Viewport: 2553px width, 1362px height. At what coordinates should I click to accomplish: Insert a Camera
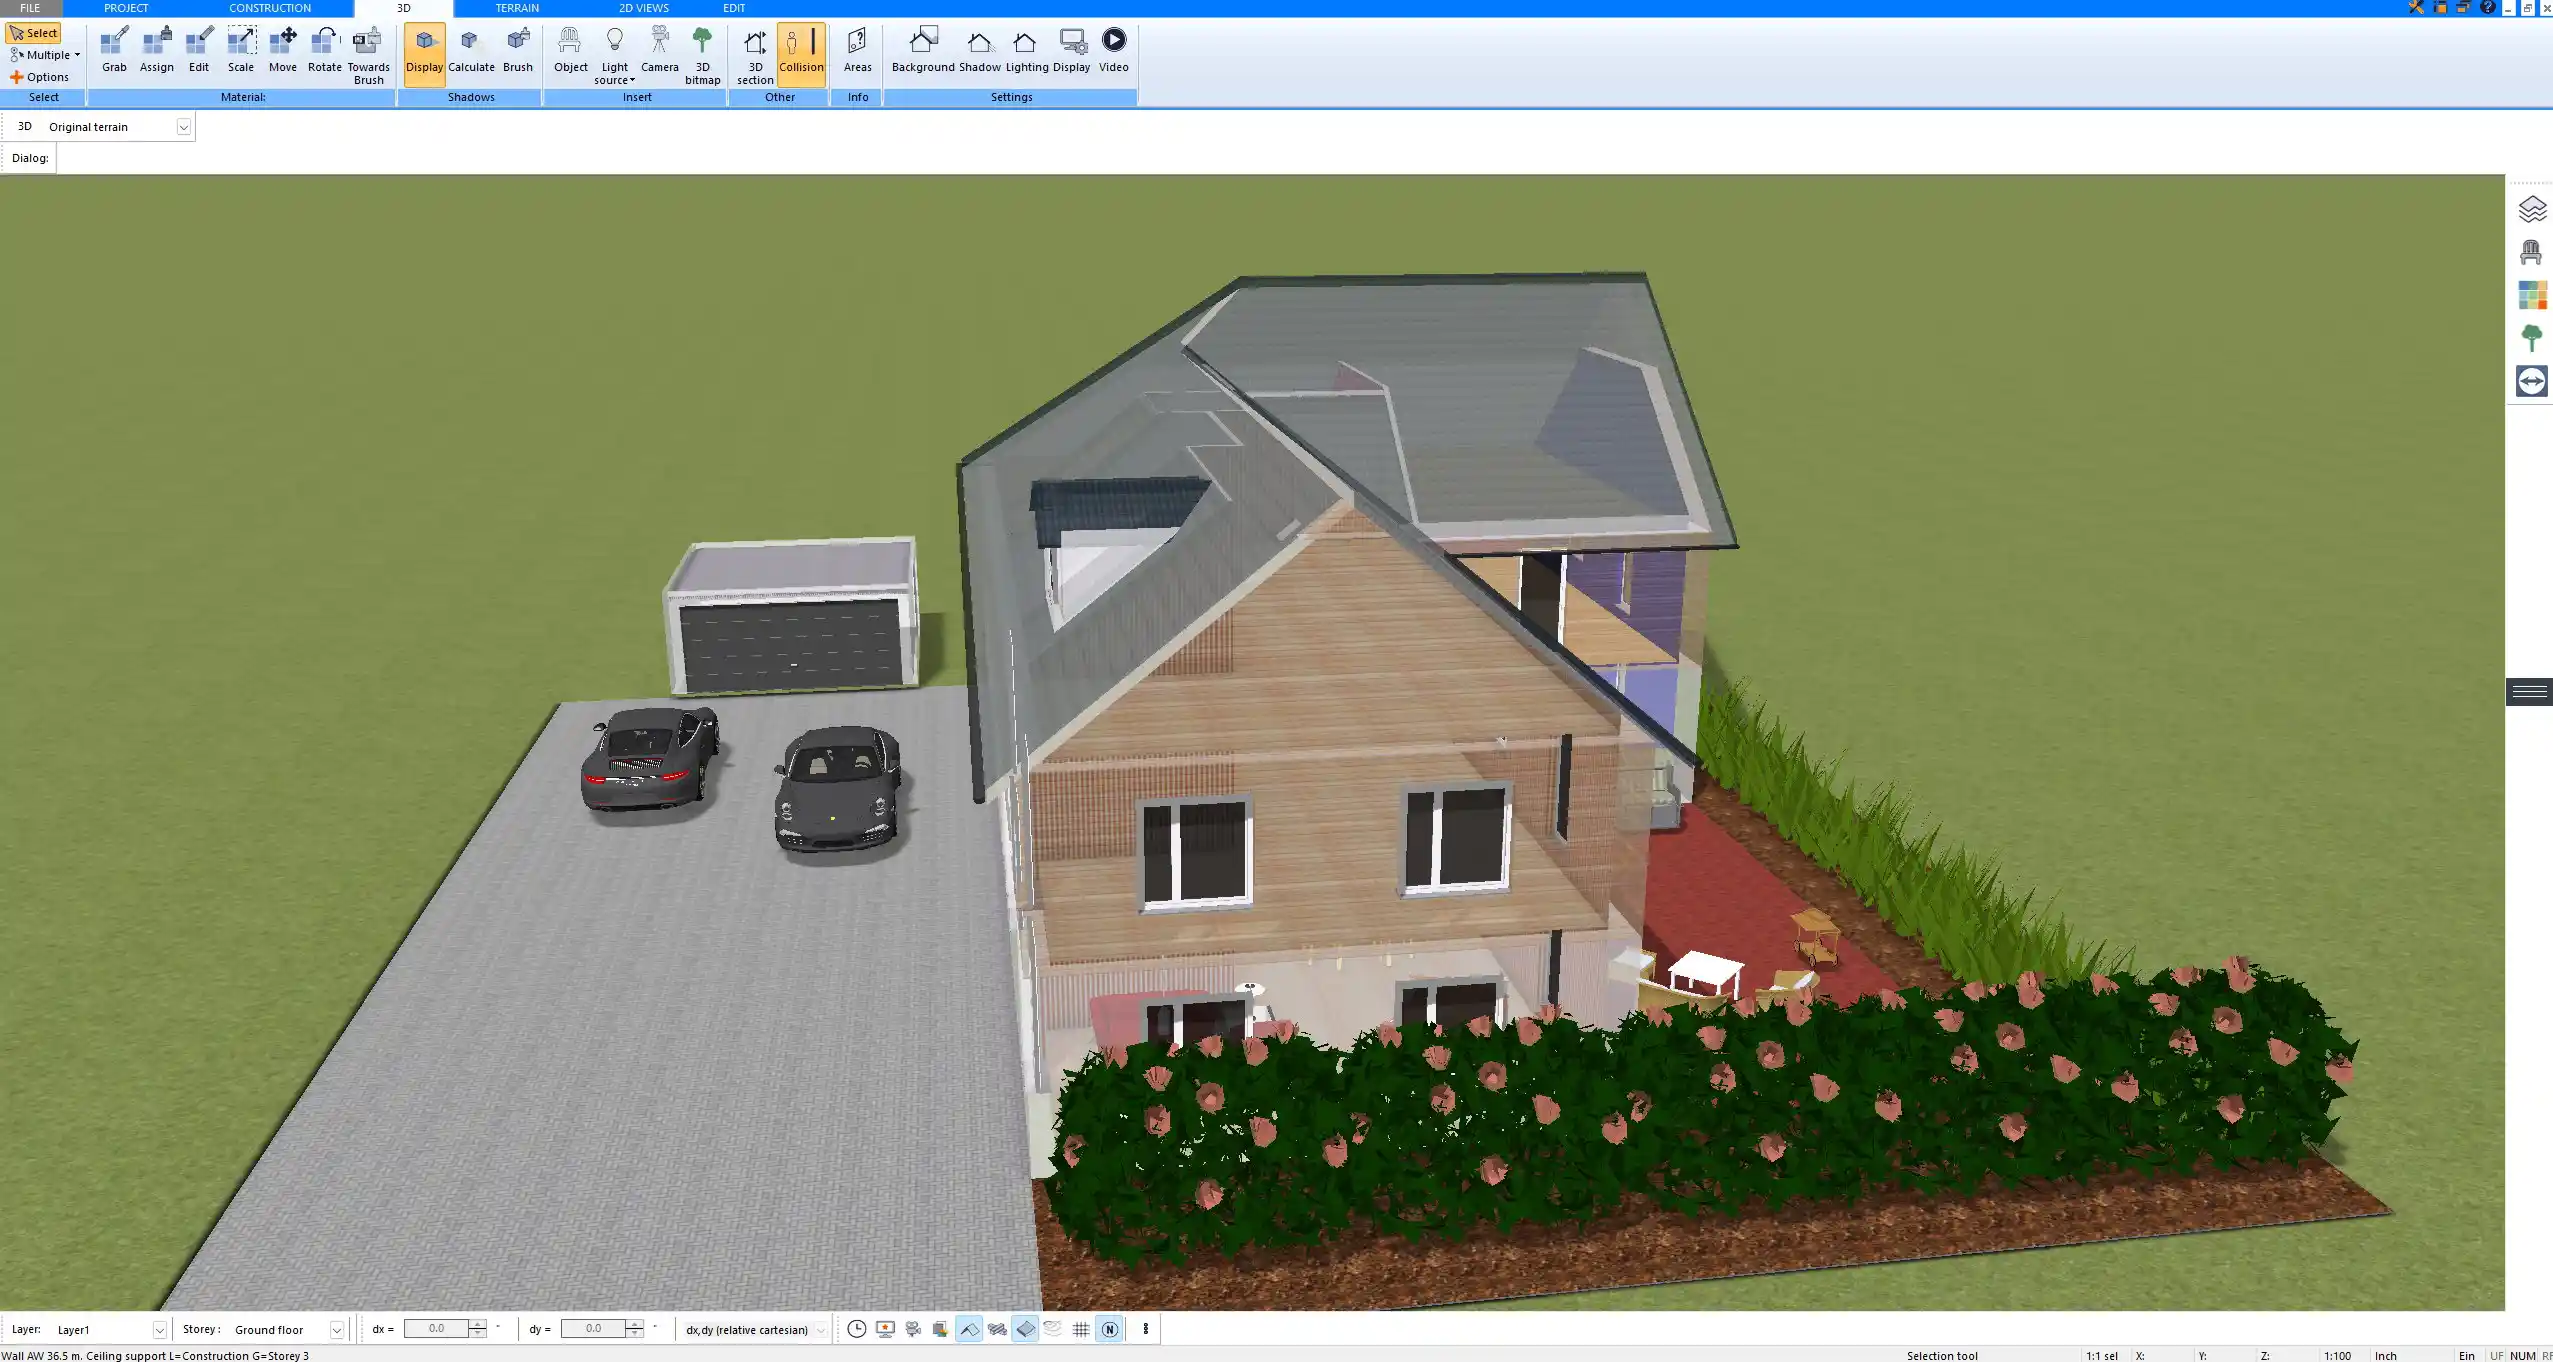coord(659,50)
